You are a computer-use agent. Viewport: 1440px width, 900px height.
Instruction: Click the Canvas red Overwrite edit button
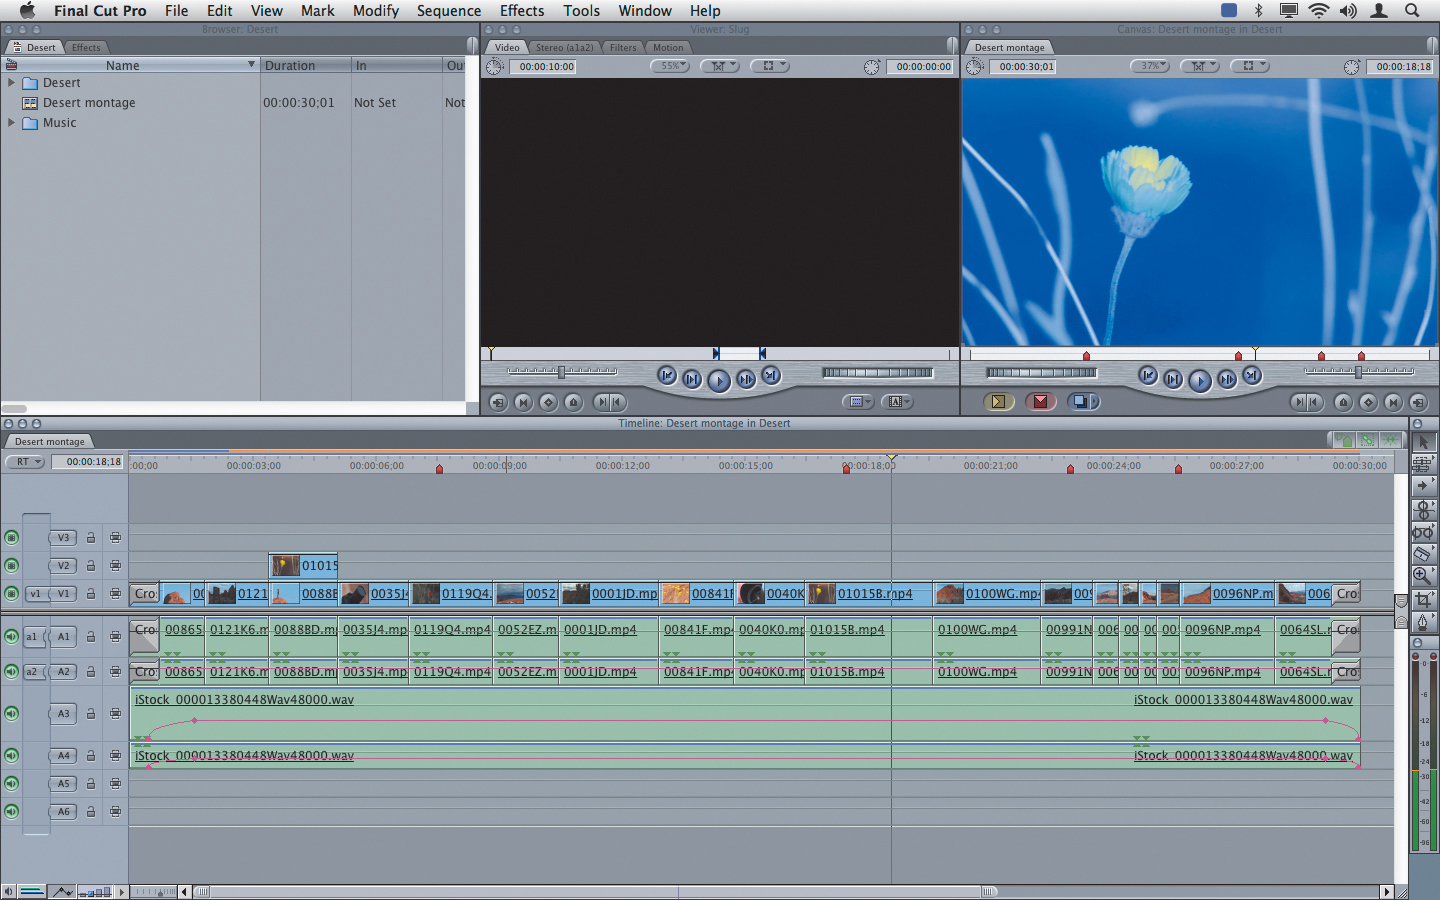(x=1040, y=402)
